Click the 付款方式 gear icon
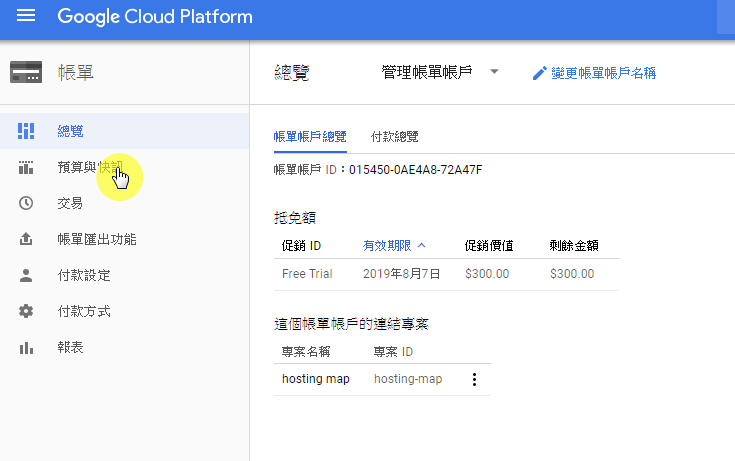Viewport: 735px width, 461px height. coord(26,311)
